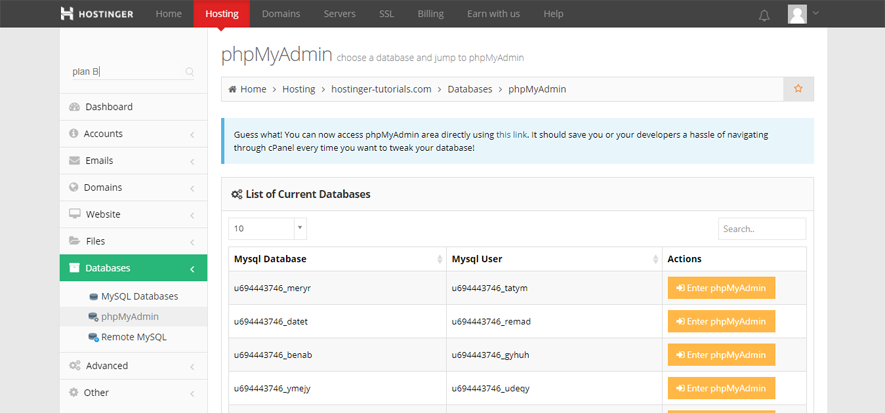Image resolution: width=885 pixels, height=413 pixels.
Task: Open Dashboard in the sidebar
Action: 133,107
